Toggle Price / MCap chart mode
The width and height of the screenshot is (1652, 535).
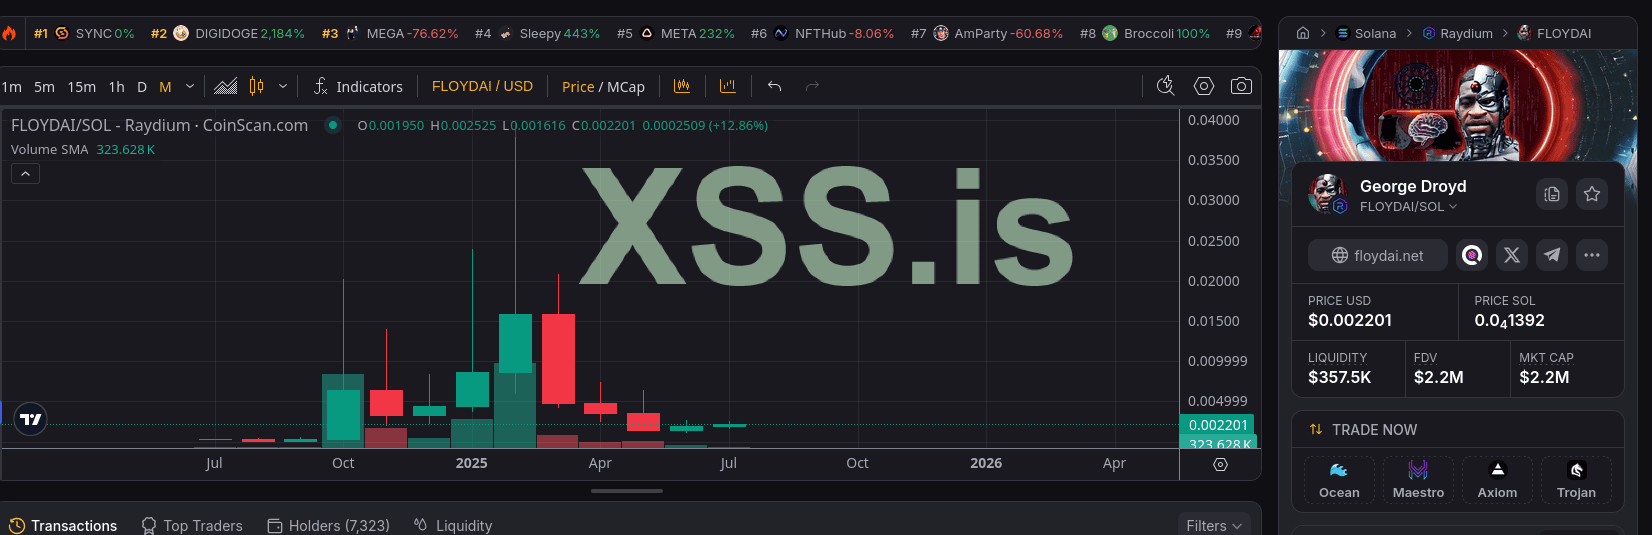coord(603,87)
